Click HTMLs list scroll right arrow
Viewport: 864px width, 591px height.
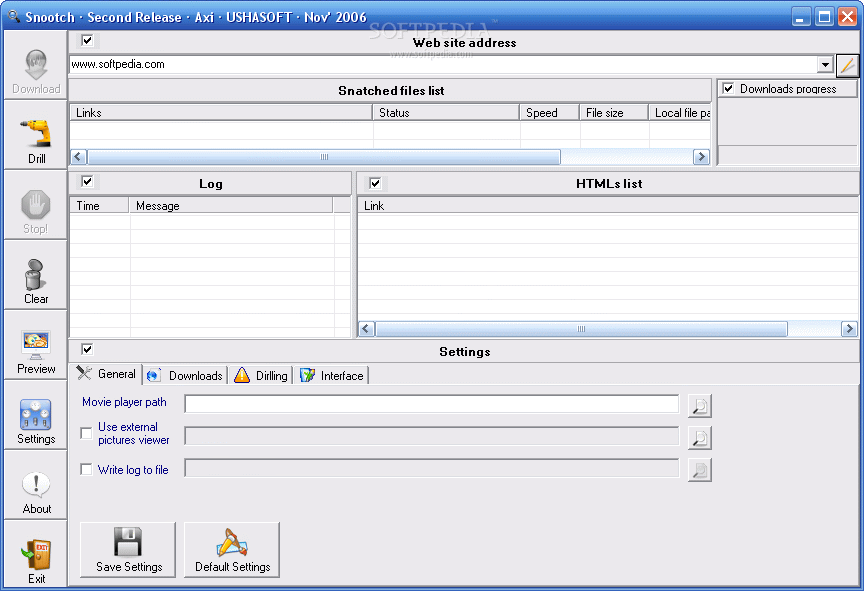tap(849, 329)
